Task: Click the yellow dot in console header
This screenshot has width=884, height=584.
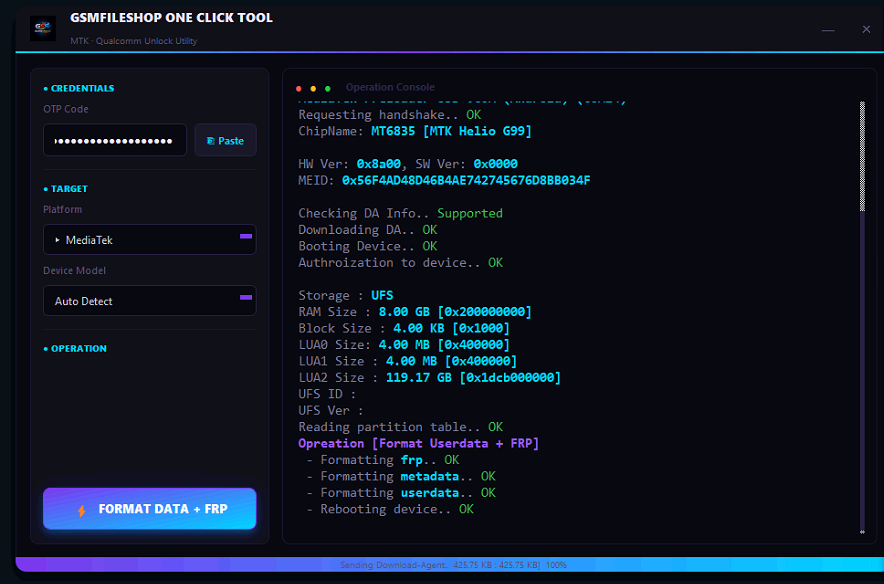Action: point(313,89)
